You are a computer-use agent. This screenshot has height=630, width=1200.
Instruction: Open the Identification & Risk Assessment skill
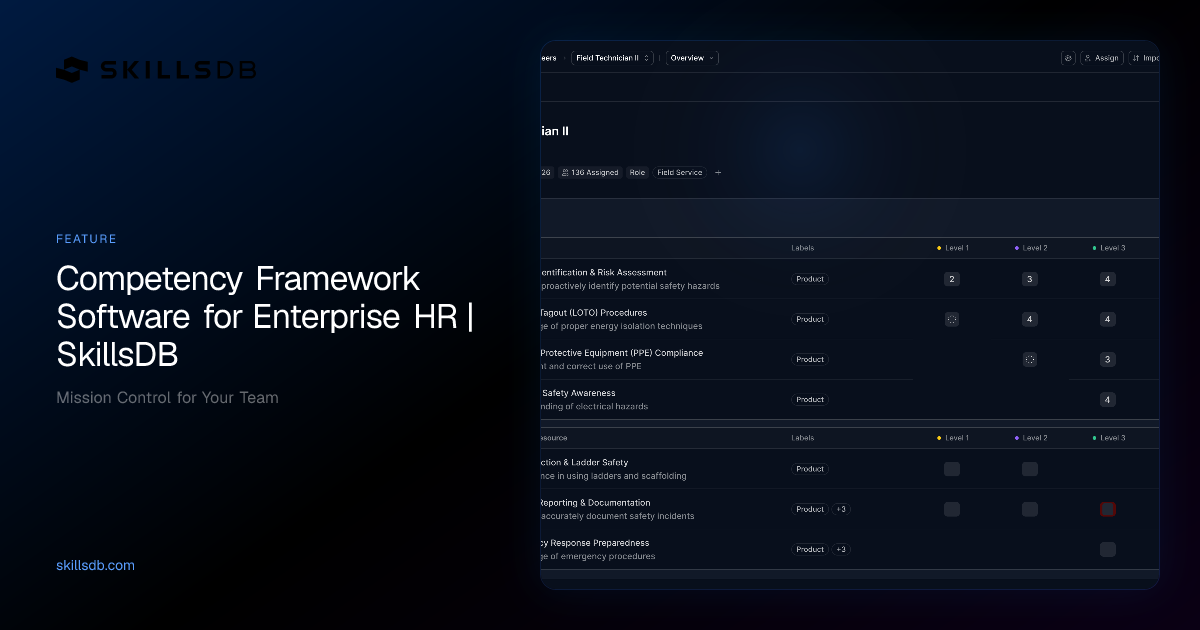coord(604,272)
